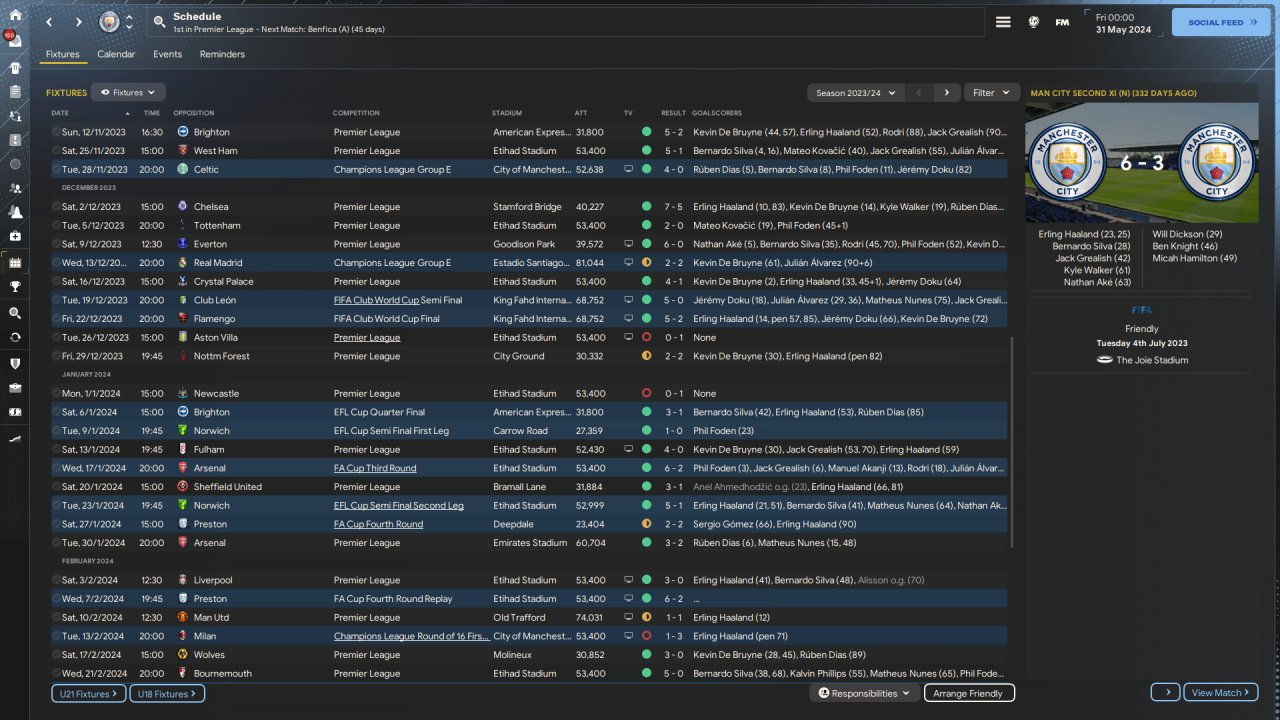Switch to the Calendar tab
This screenshot has width=1280, height=720.
(116, 54)
